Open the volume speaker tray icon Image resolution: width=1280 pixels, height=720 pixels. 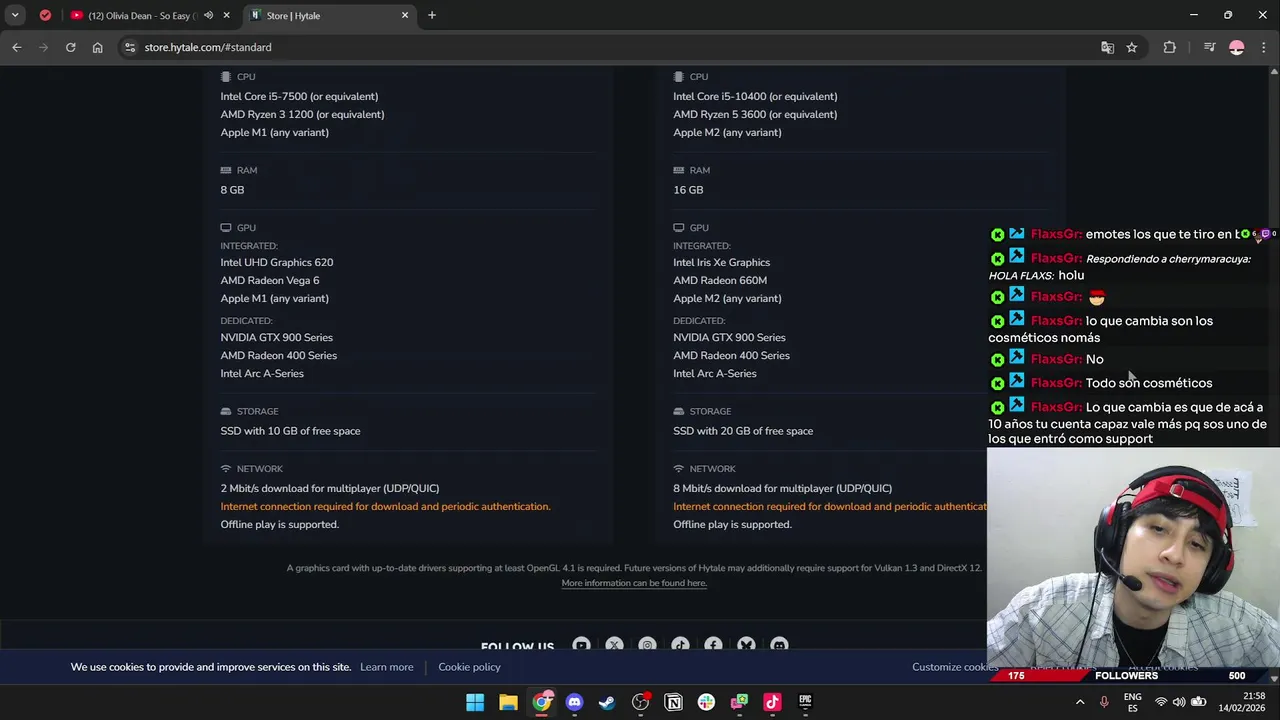tap(1179, 702)
